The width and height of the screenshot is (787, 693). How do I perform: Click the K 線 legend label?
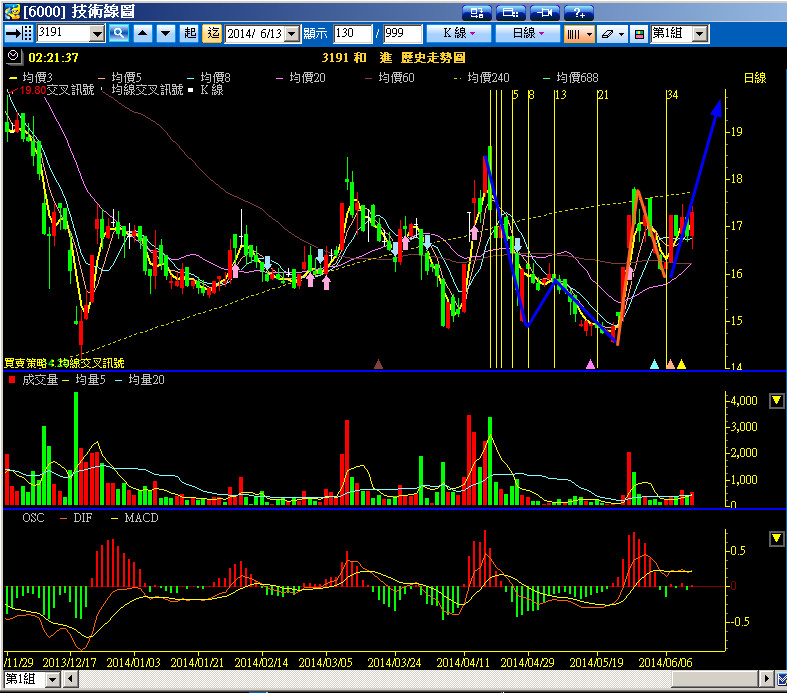tap(212, 90)
